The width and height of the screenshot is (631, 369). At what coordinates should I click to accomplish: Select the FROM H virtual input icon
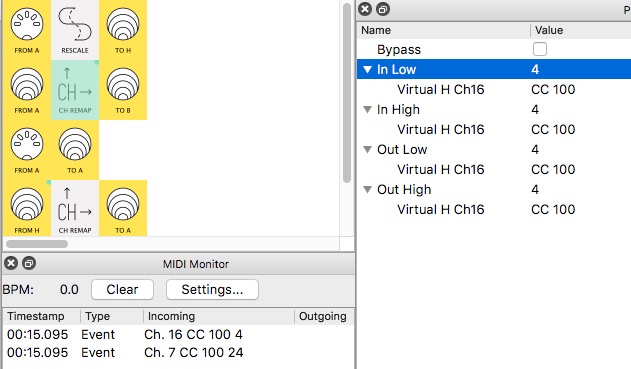[27, 210]
